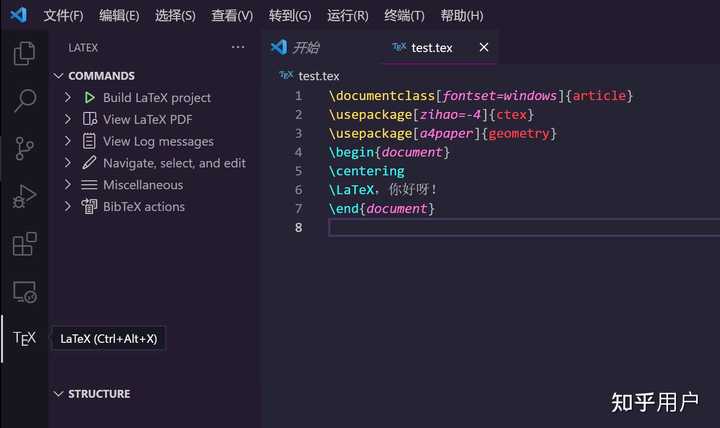
Task: Open the Search view icon
Action: [25, 101]
